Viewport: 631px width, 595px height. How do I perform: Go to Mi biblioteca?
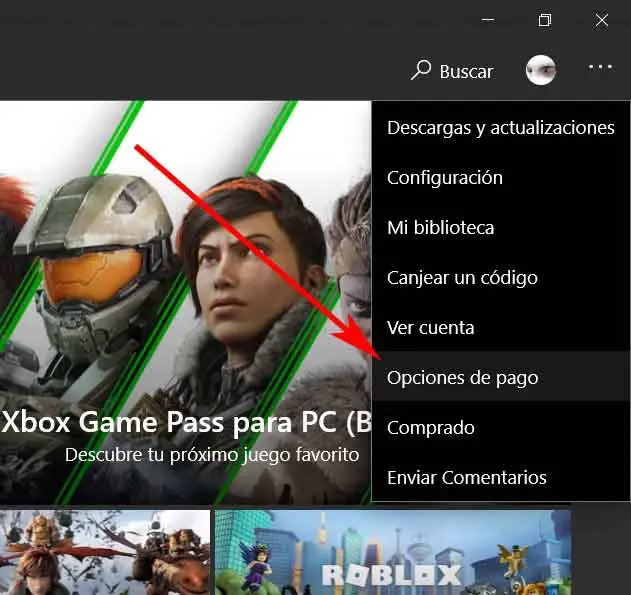(x=501, y=227)
